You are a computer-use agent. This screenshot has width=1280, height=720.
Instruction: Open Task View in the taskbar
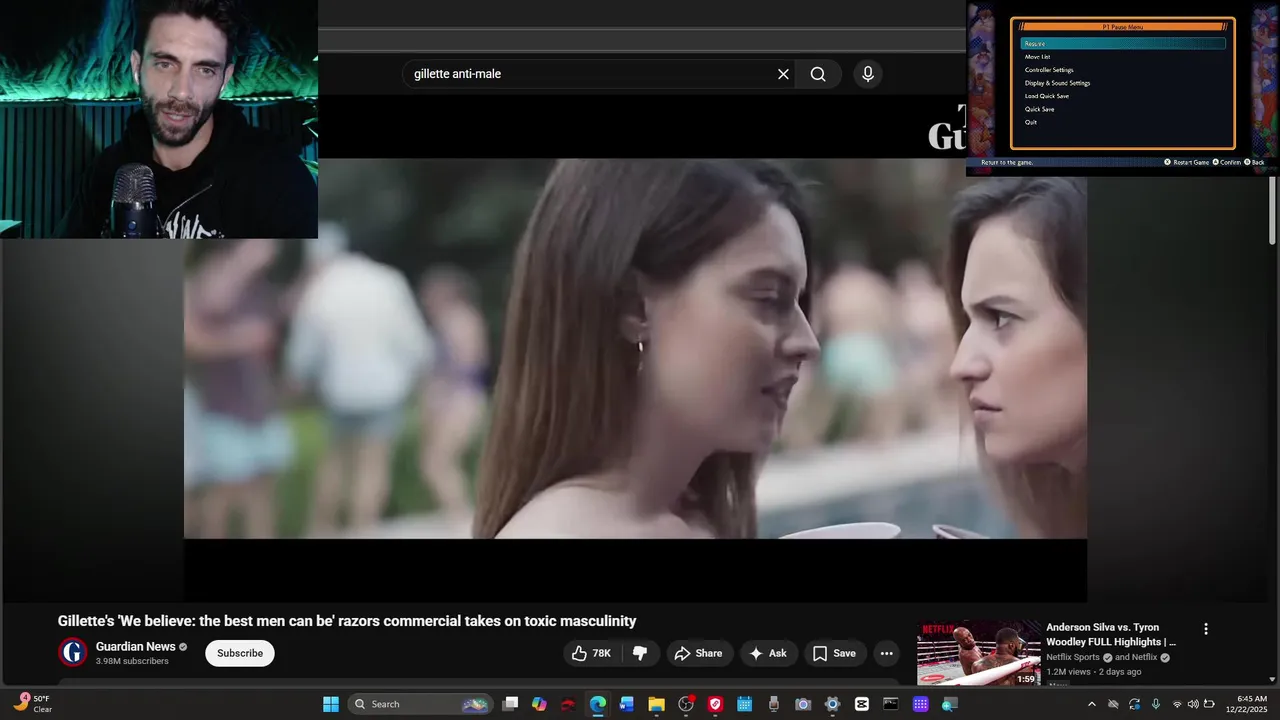coord(510,704)
